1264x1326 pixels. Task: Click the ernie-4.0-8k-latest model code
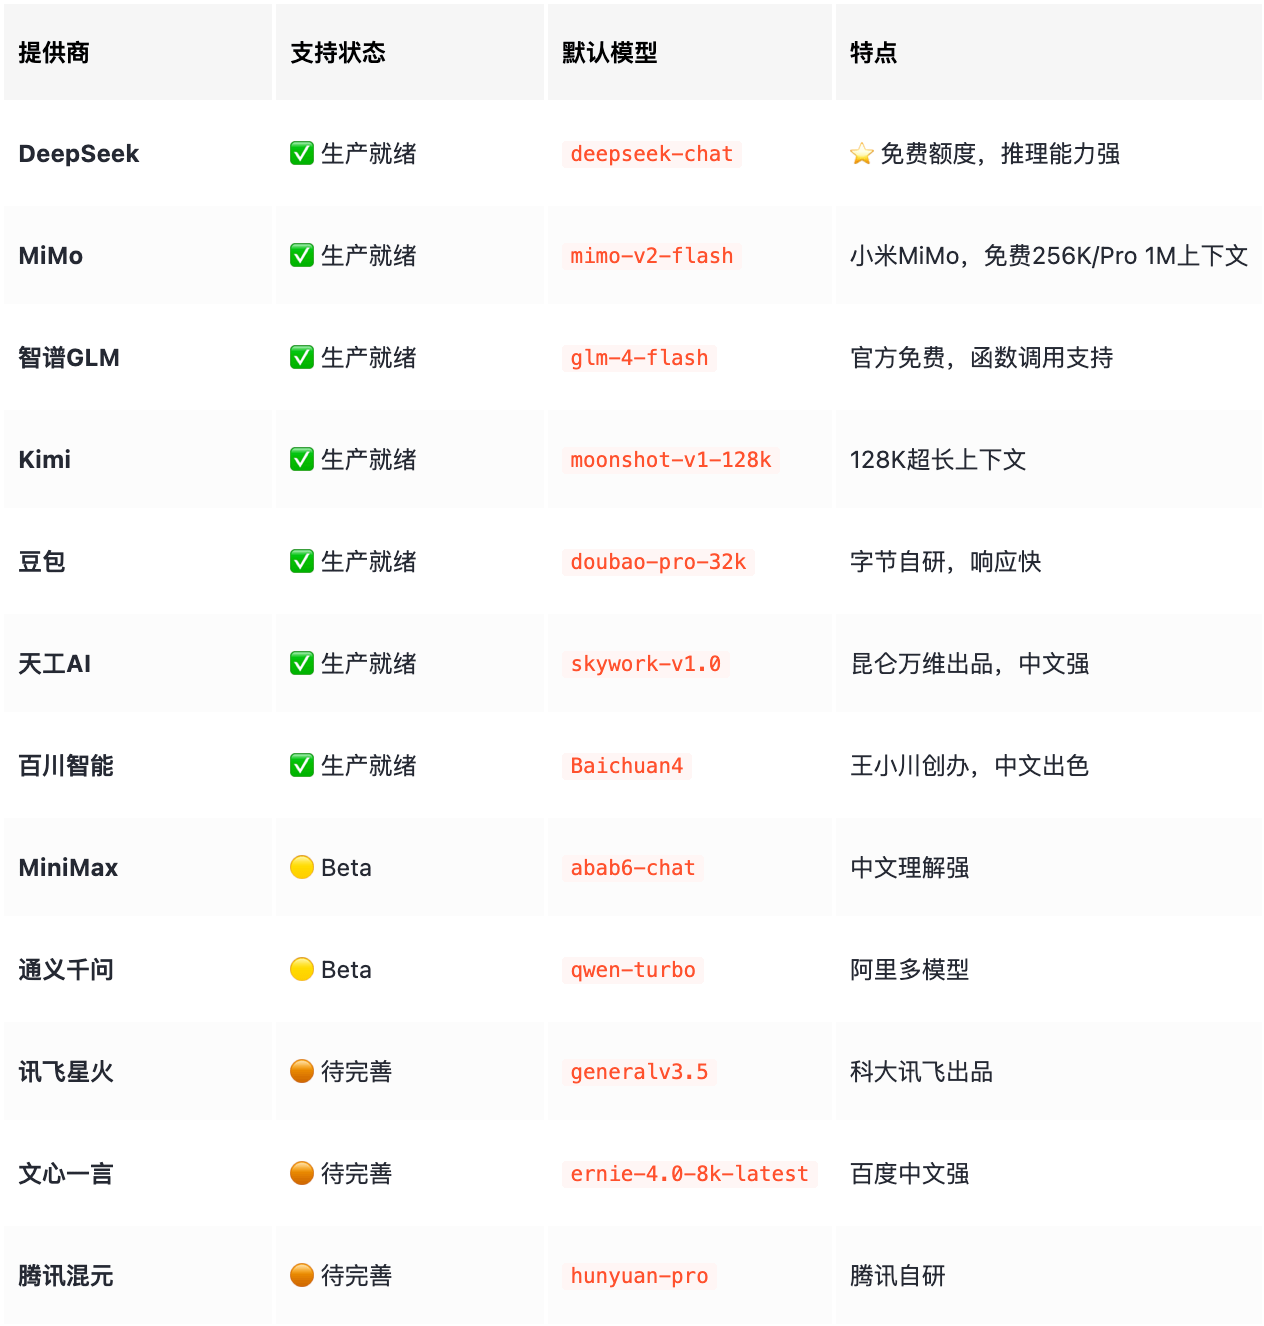(x=690, y=1174)
